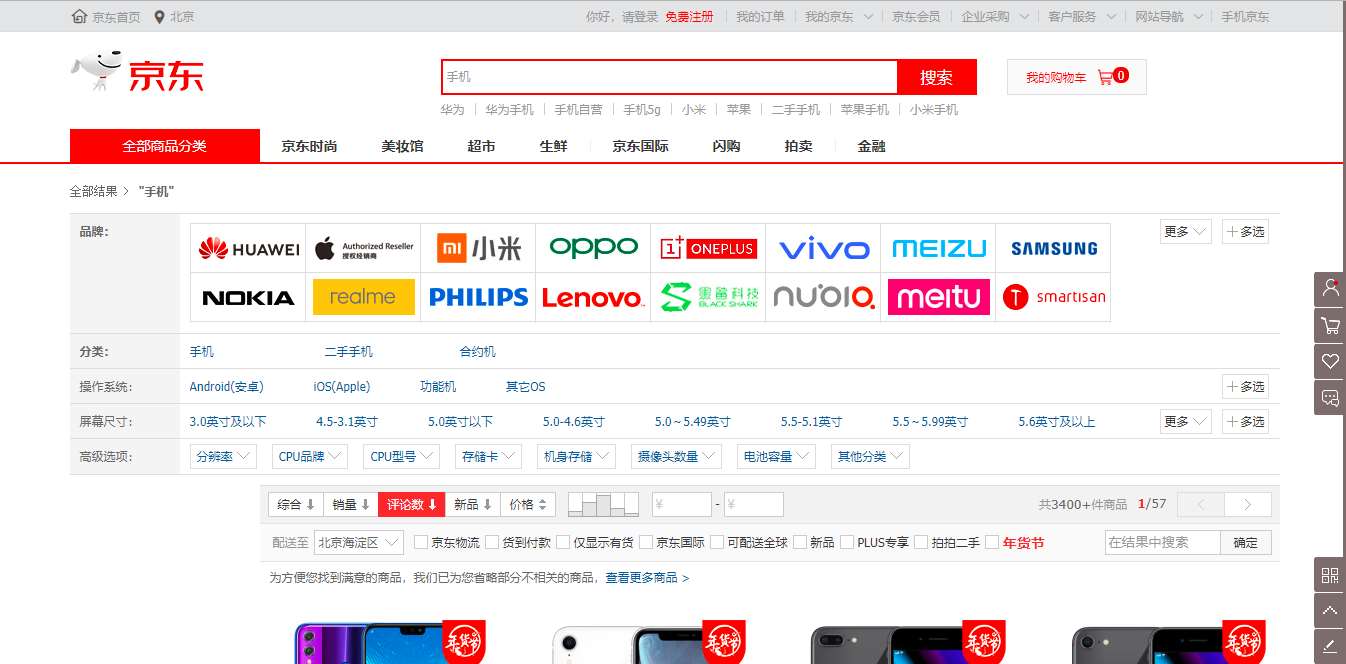Pick the yellow realme brand logo
Screen dimensions: 1346x664
[363, 297]
